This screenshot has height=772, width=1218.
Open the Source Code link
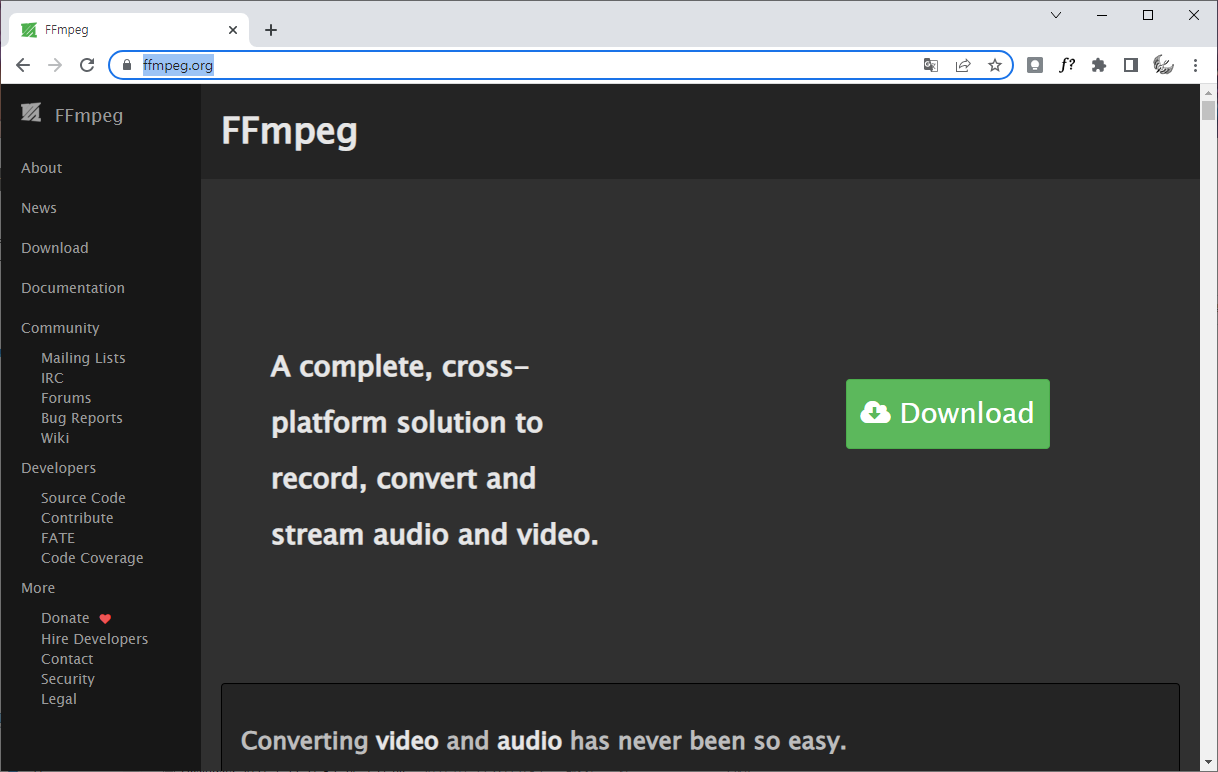tap(83, 497)
